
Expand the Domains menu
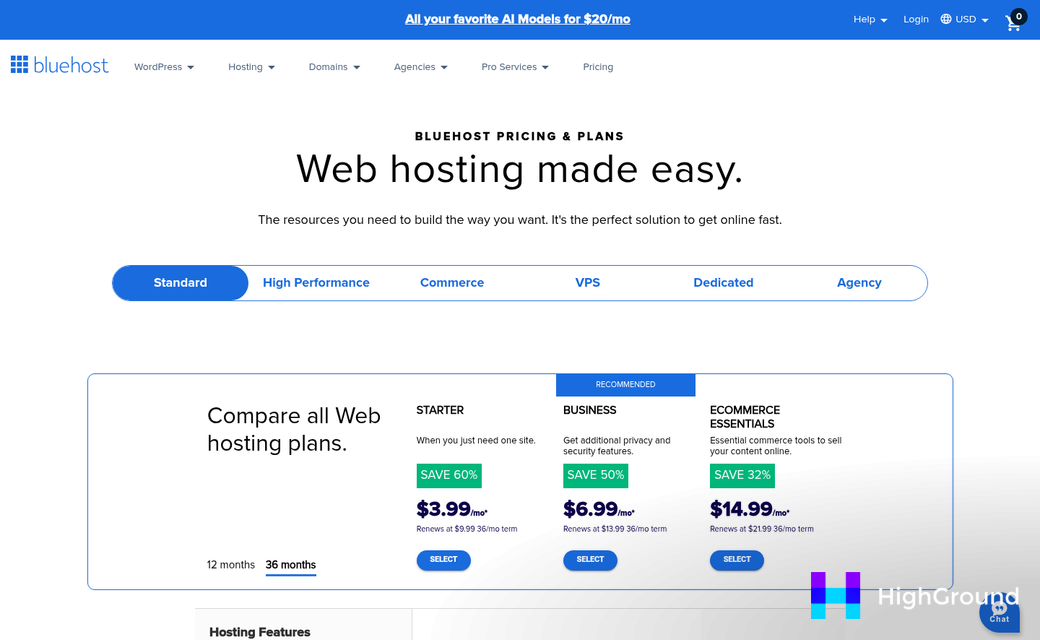(334, 67)
